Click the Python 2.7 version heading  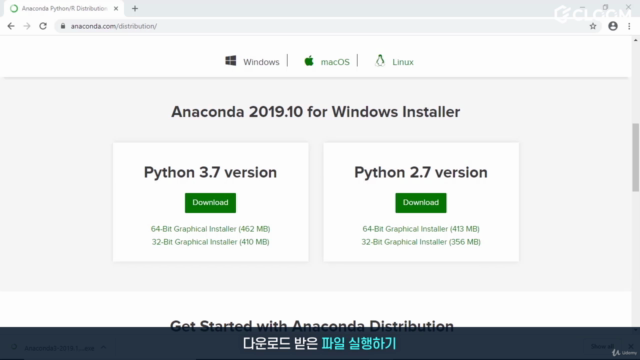point(421,172)
